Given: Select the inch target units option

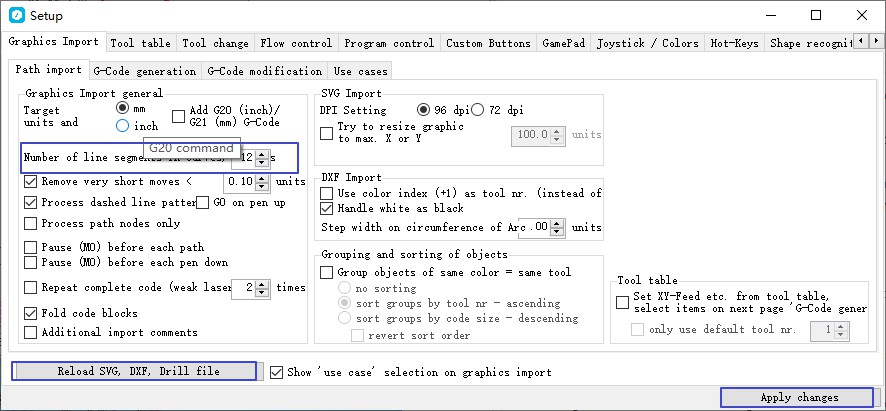Looking at the screenshot, I should coord(123,126).
